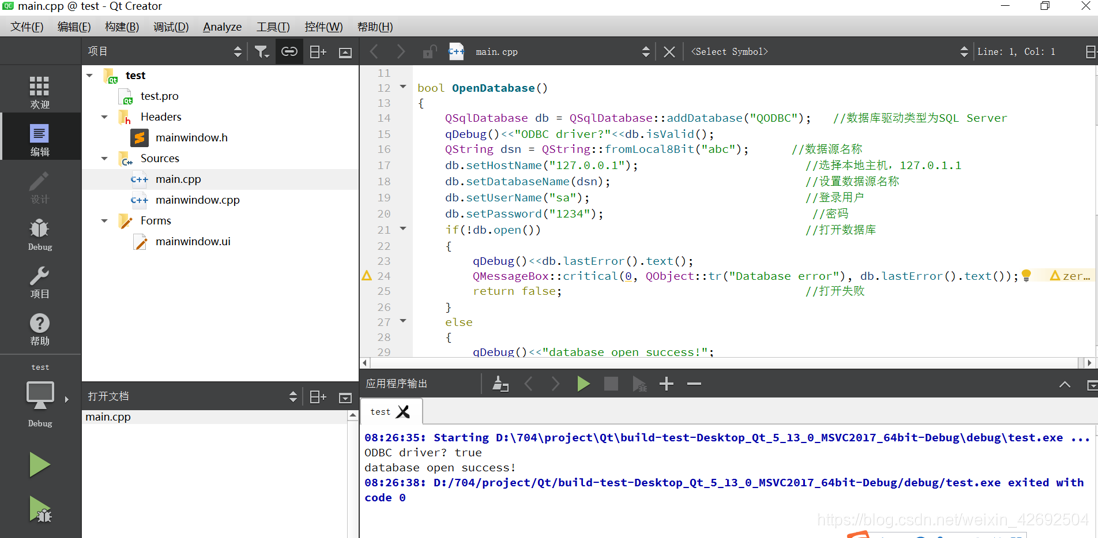The height and width of the screenshot is (538, 1098).
Task: Collapse the Forms folder
Action: (104, 221)
